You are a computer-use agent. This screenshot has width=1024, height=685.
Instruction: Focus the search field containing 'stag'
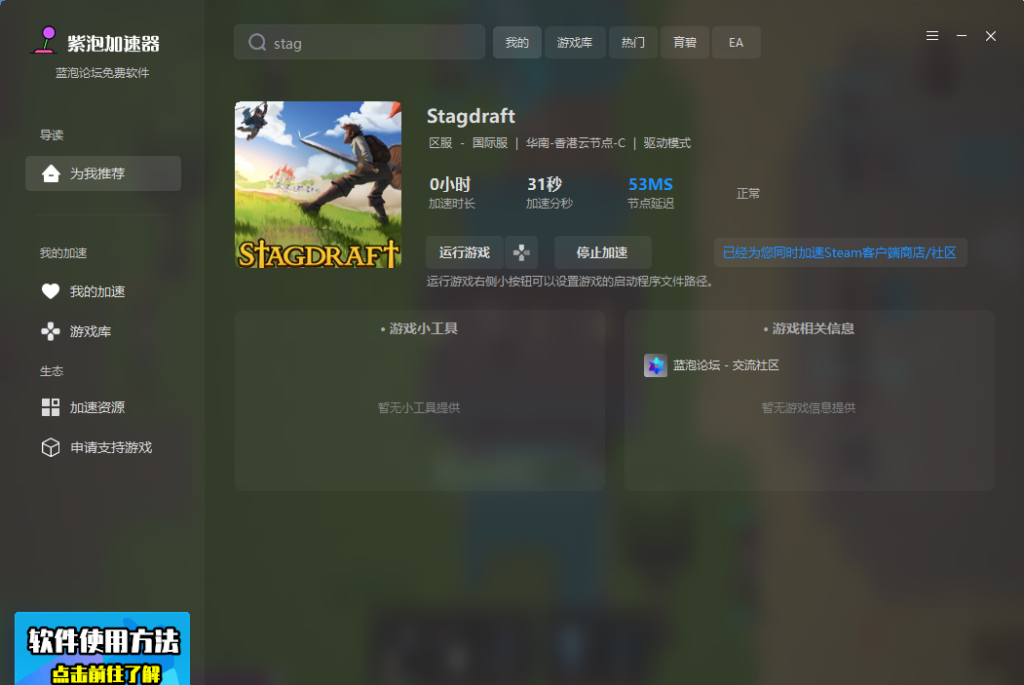(x=359, y=42)
